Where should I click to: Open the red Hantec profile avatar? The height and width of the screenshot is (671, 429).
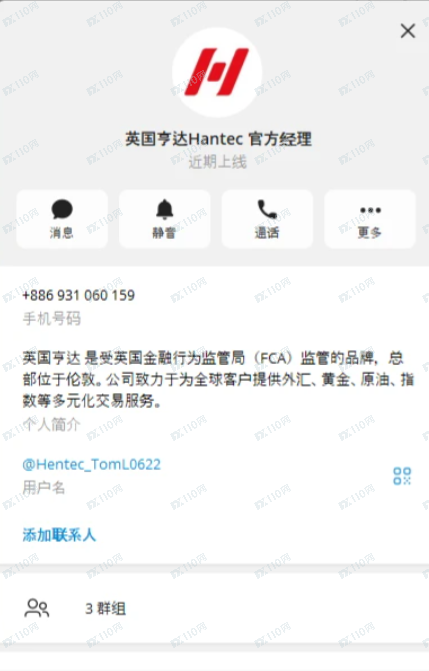217,72
